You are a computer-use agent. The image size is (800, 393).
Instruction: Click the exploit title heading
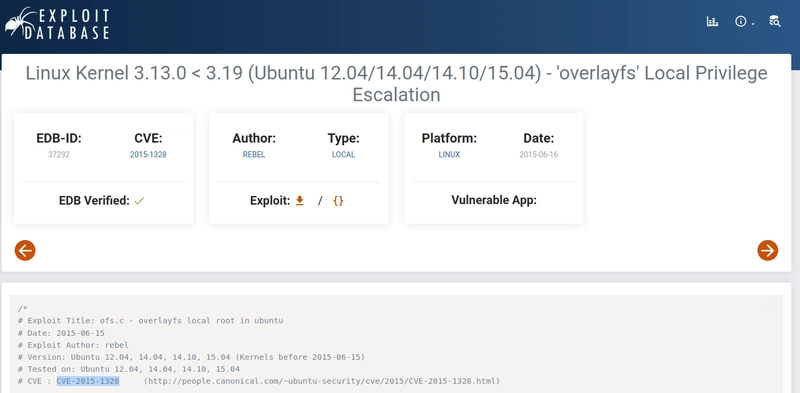point(396,84)
